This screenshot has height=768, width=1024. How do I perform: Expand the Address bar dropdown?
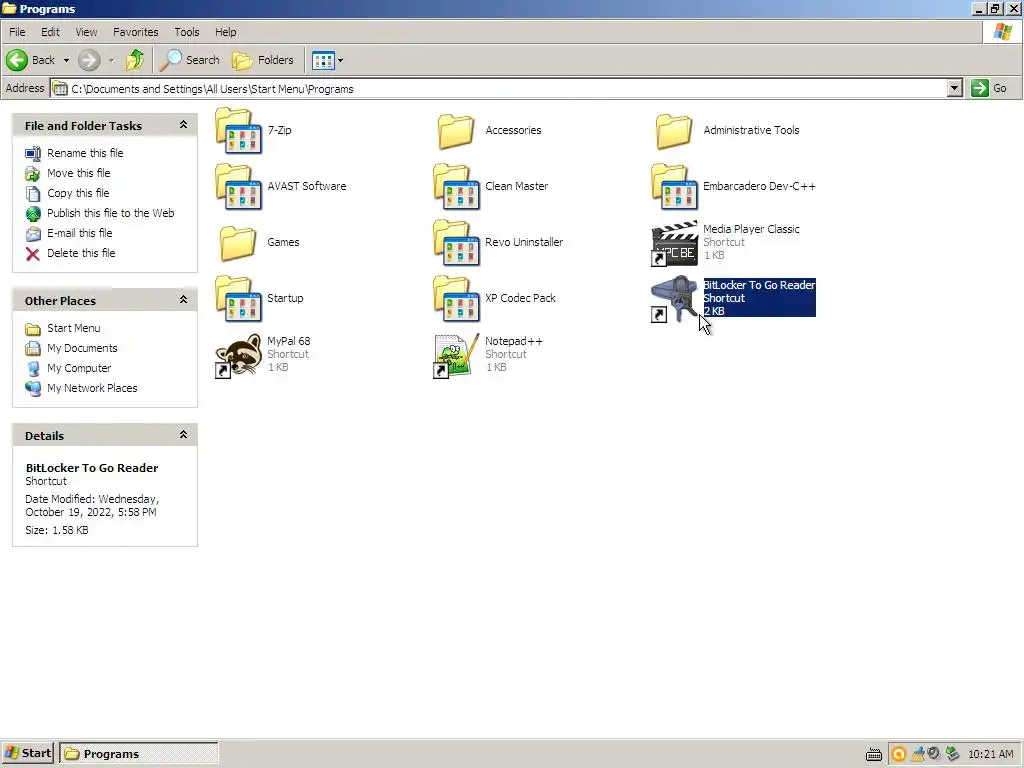pos(954,88)
